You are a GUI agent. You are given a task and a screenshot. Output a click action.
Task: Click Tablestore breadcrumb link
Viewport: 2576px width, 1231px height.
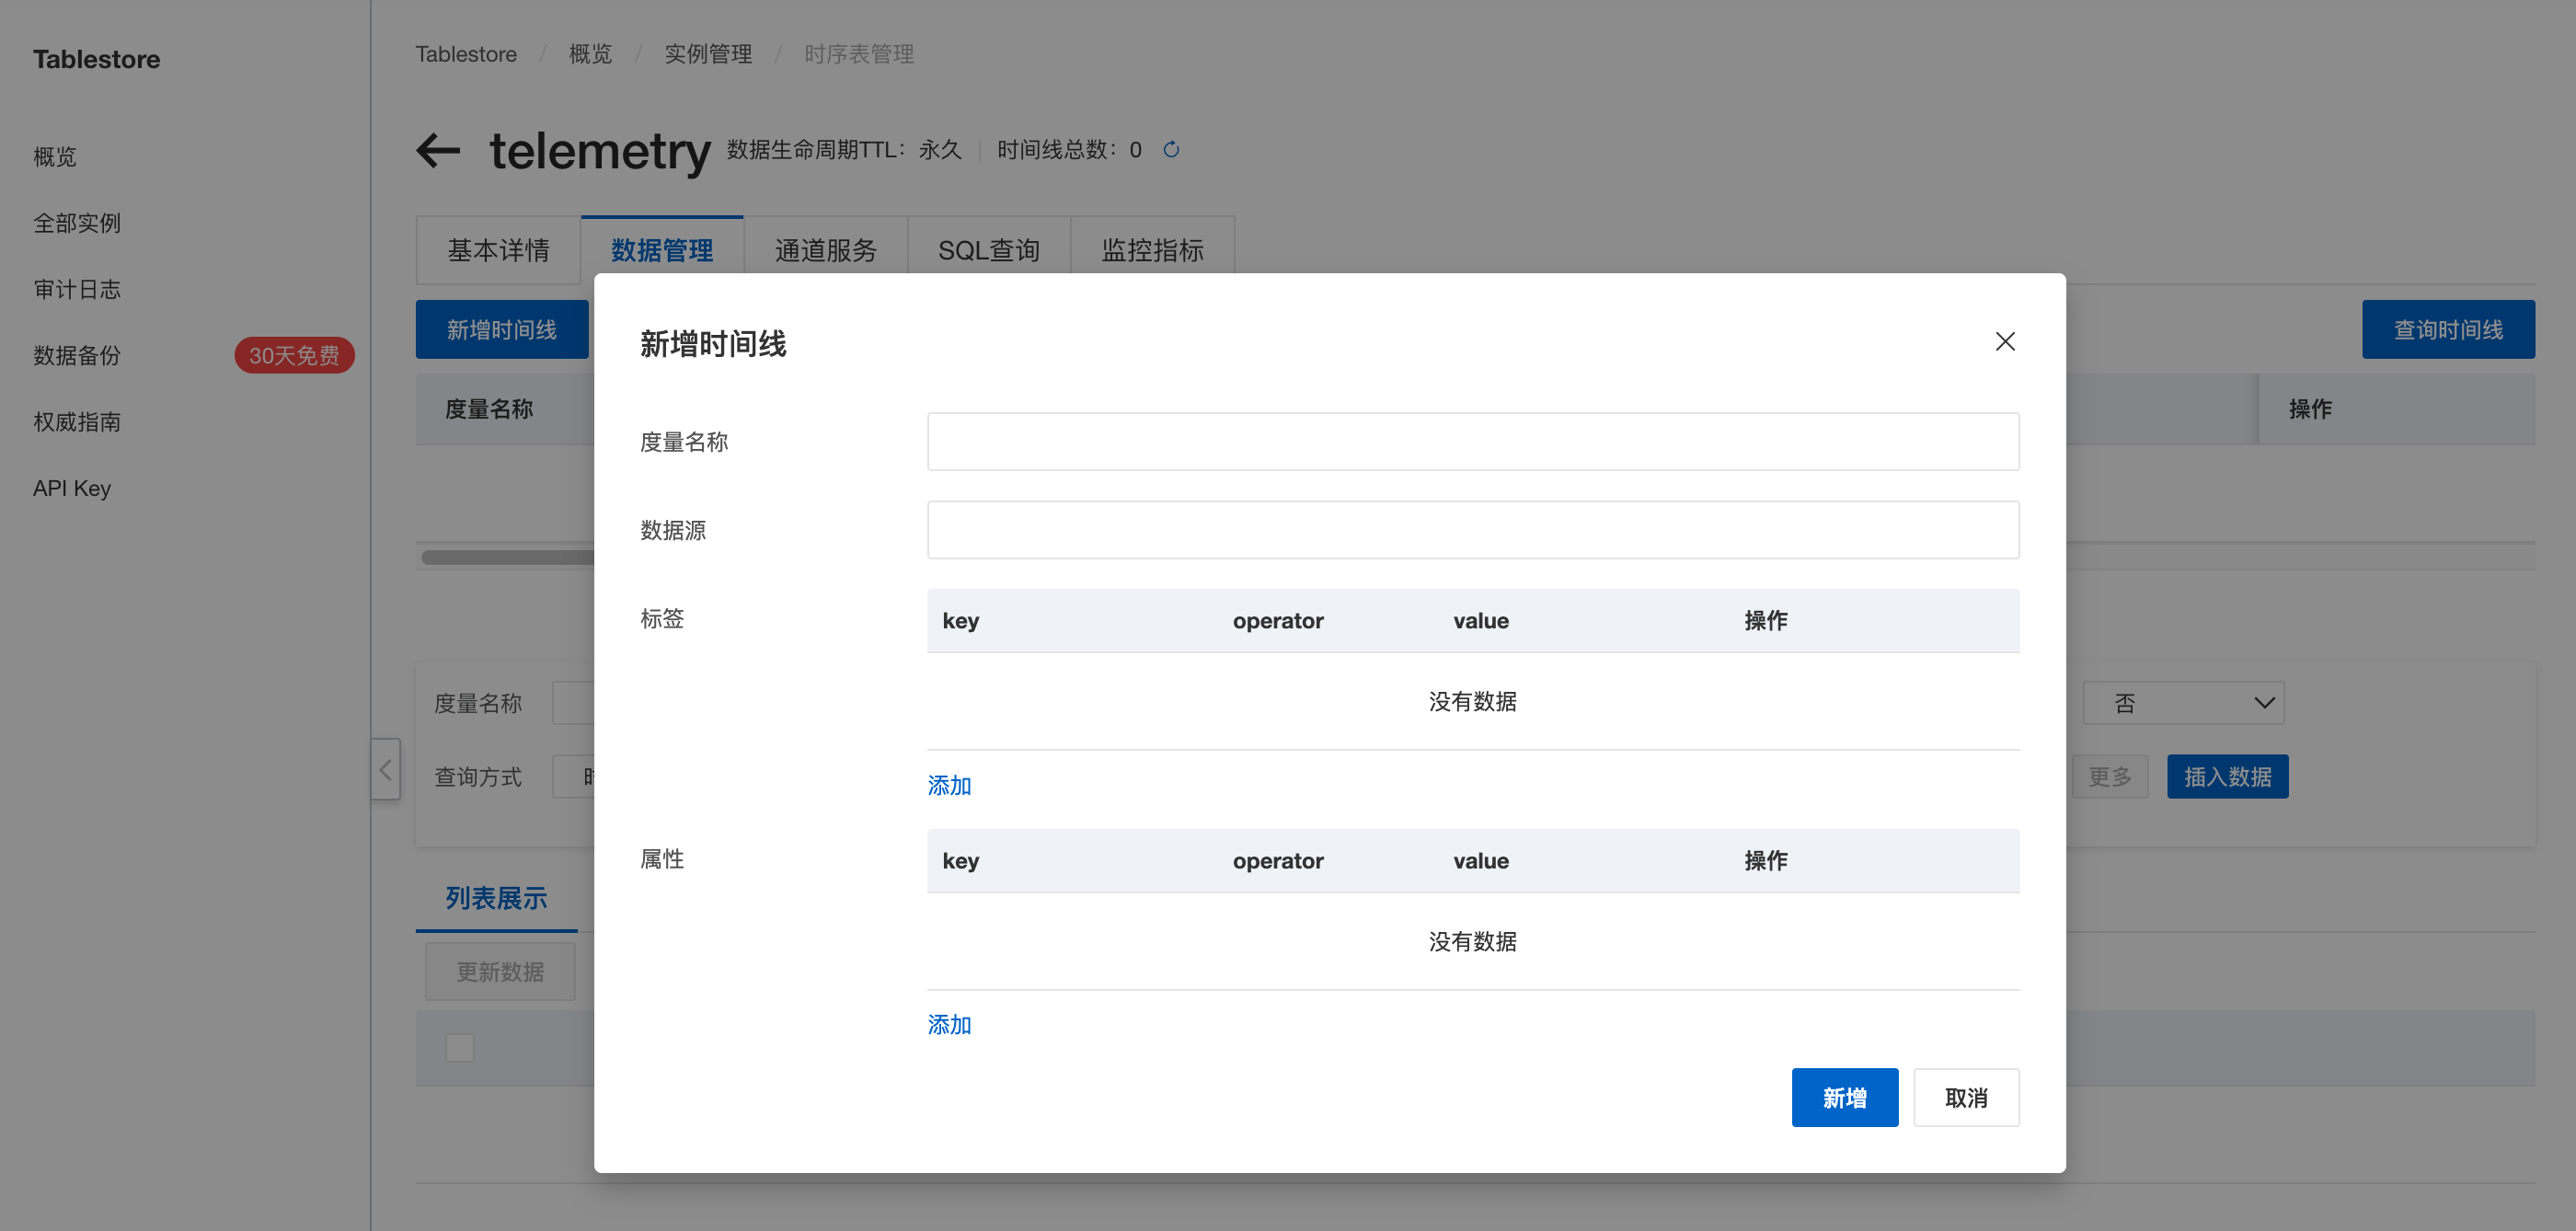tap(466, 55)
